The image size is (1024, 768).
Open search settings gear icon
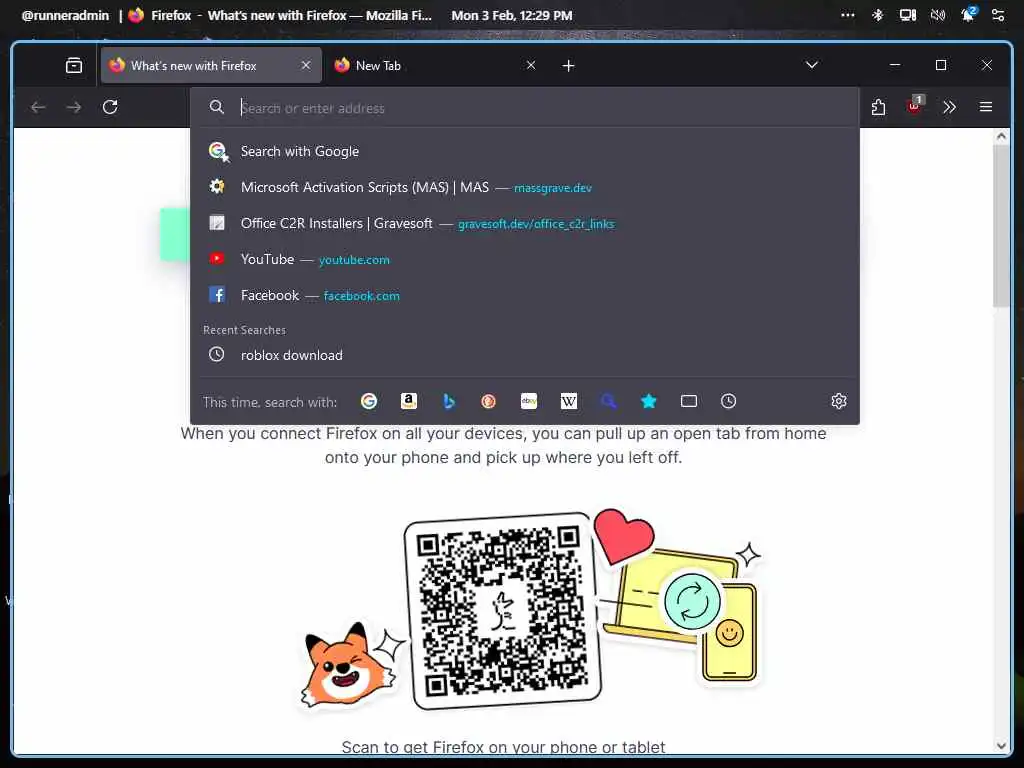coord(839,401)
